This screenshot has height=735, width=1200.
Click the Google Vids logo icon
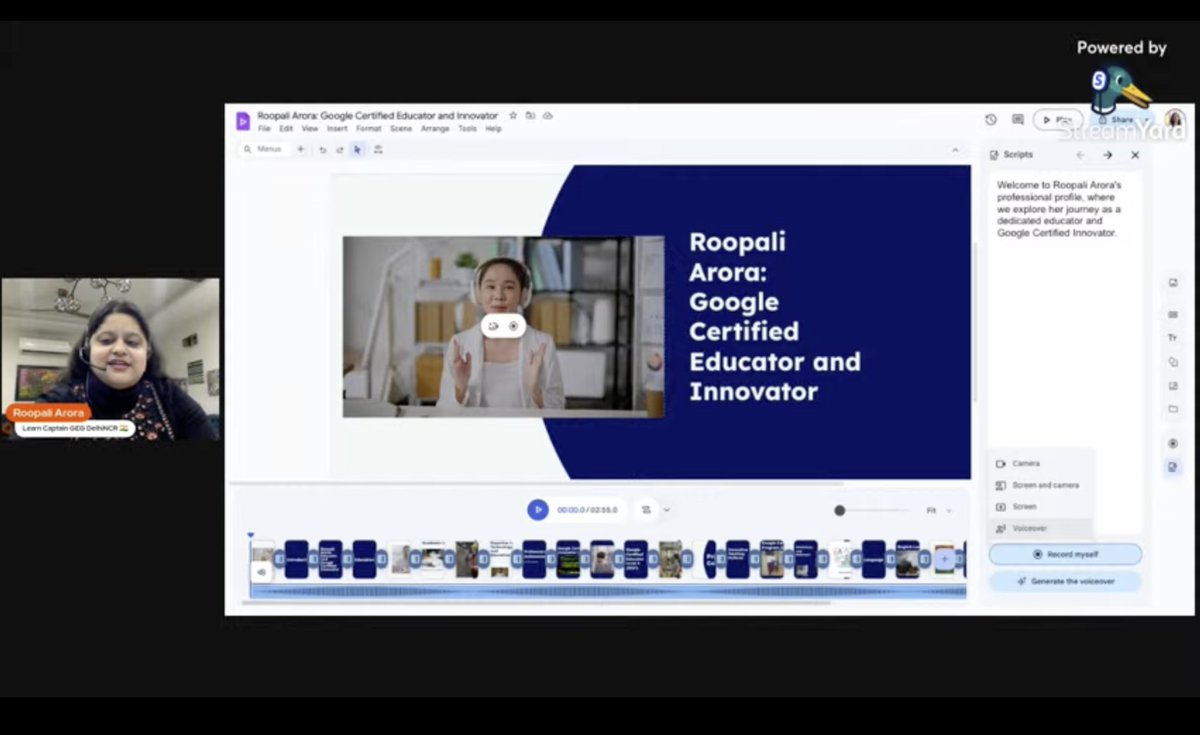pos(243,121)
